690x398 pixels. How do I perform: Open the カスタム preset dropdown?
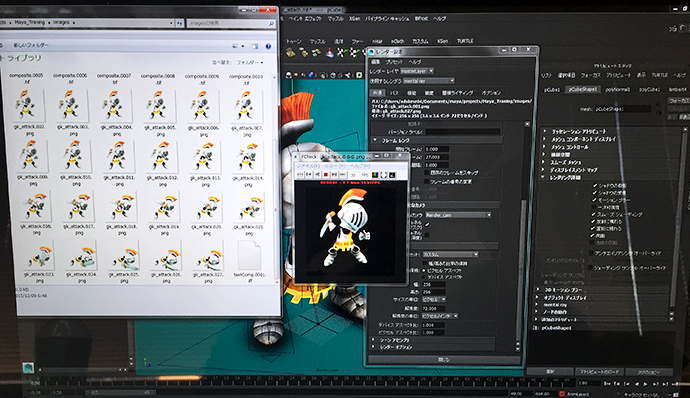point(450,254)
